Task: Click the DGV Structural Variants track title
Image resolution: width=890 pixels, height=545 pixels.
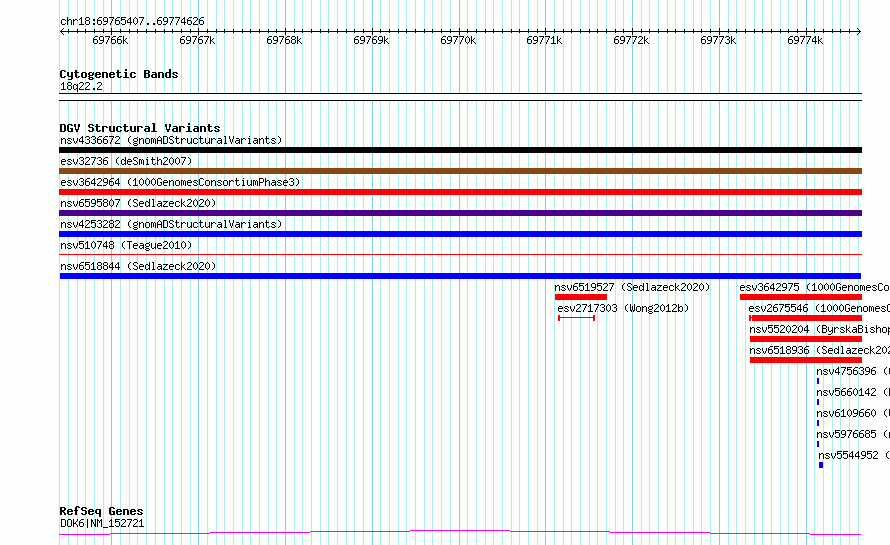Action: click(140, 128)
